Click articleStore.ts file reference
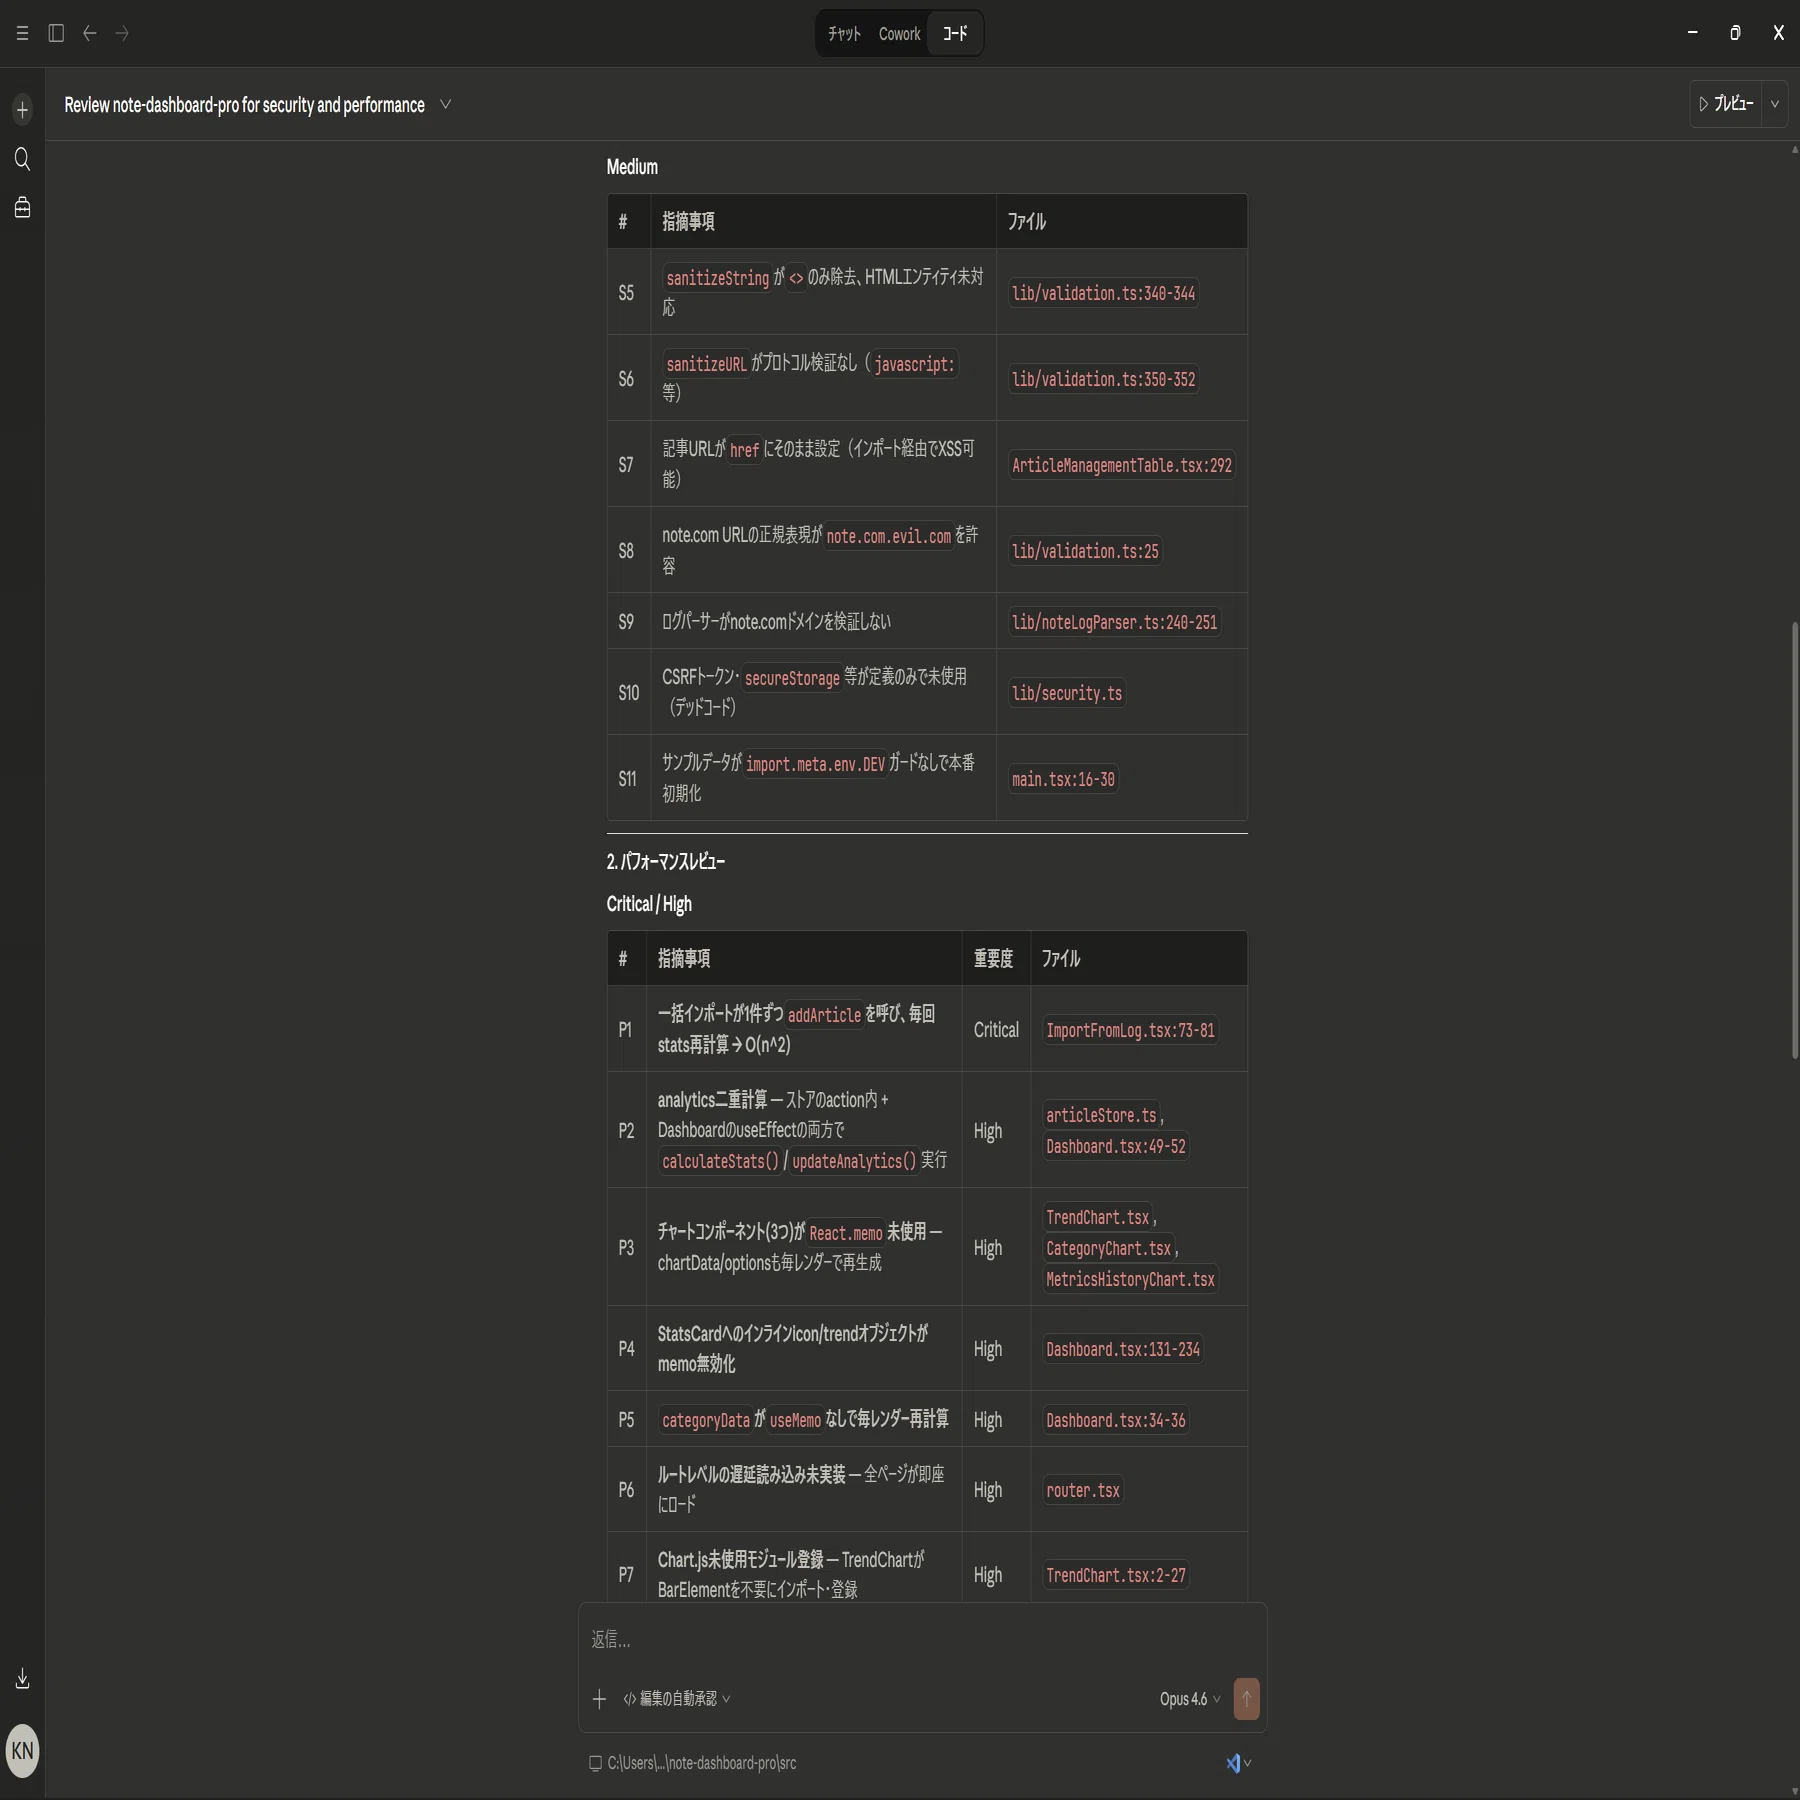Screen dimensions: 1800x1800 tap(1101, 1115)
